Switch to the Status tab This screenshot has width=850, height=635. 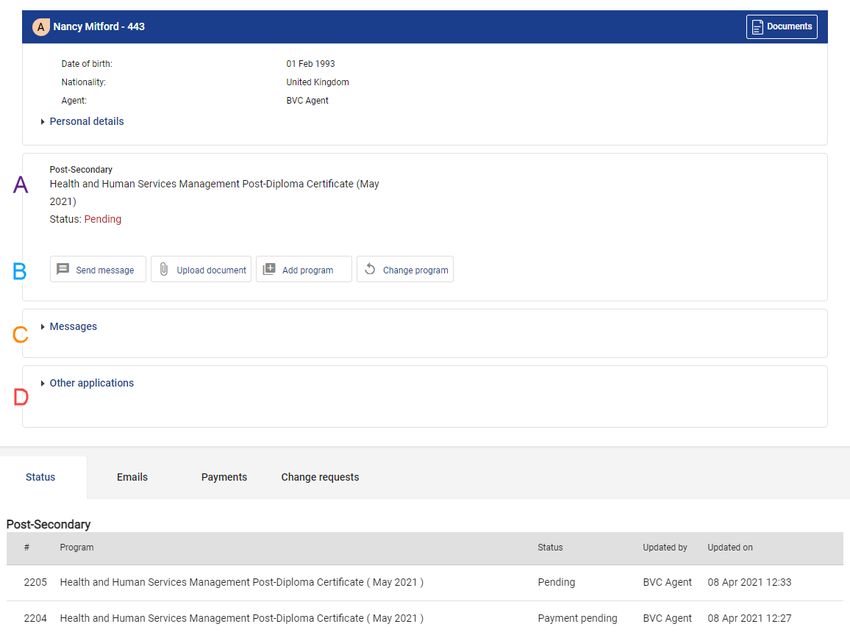tap(41, 477)
